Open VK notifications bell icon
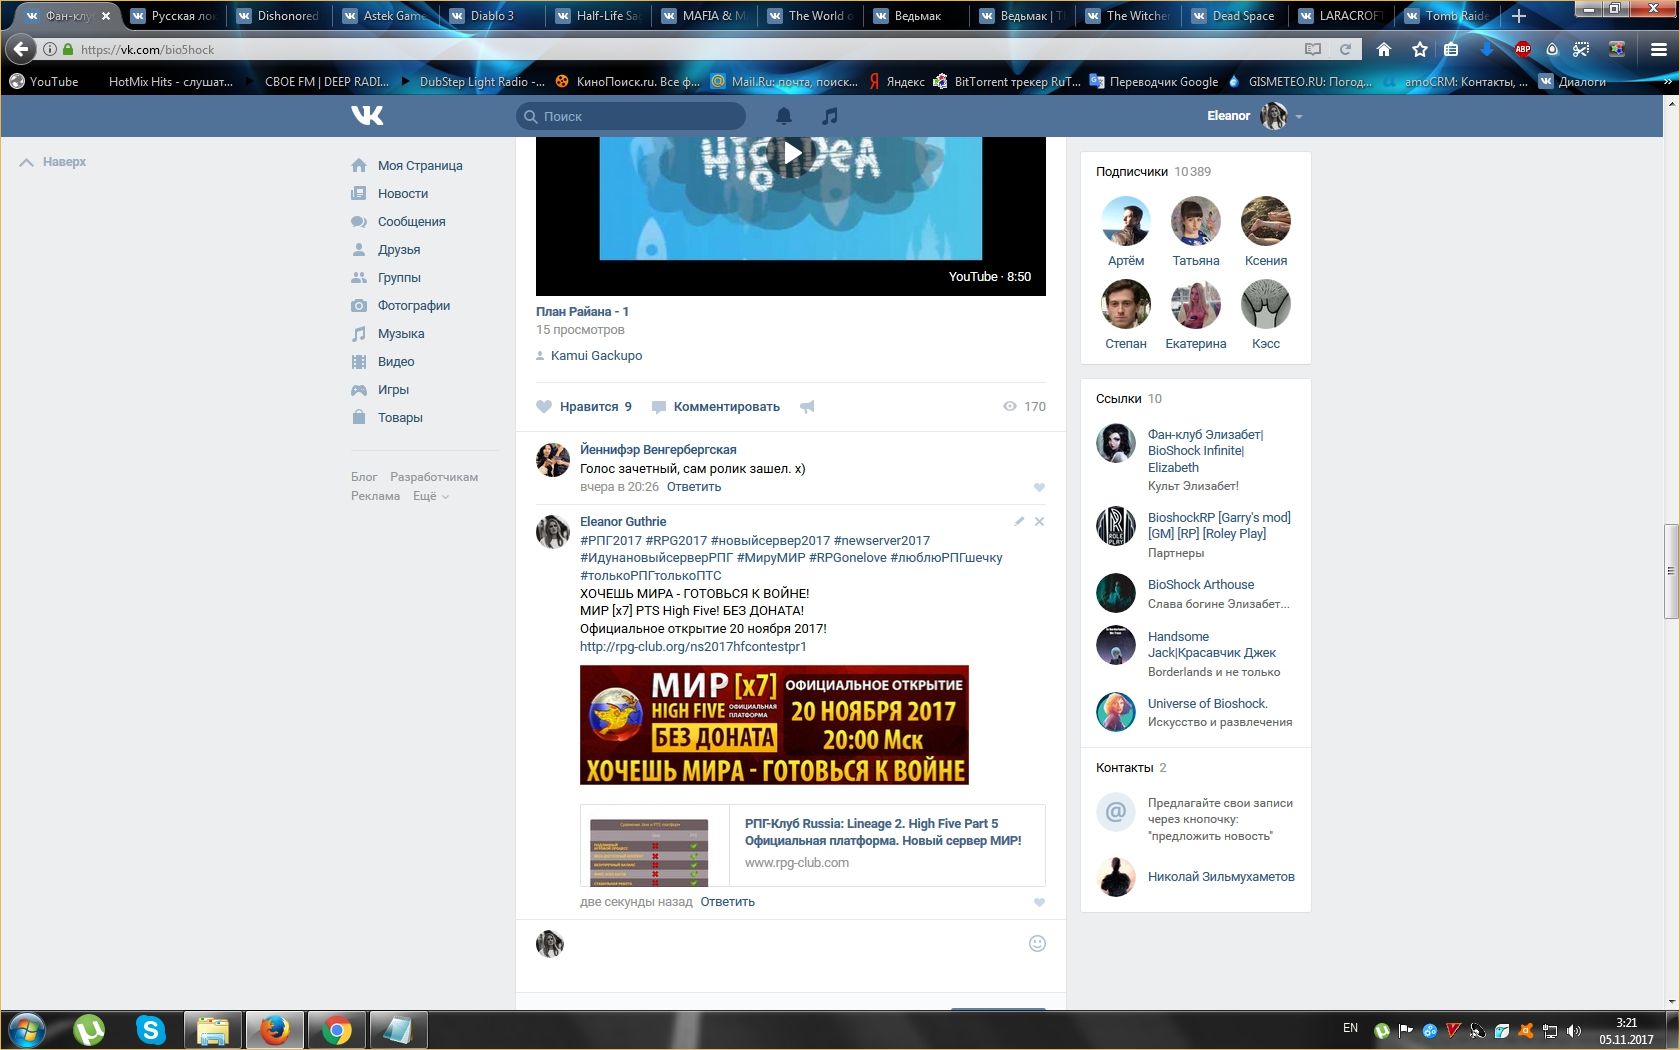 pyautogui.click(x=784, y=116)
